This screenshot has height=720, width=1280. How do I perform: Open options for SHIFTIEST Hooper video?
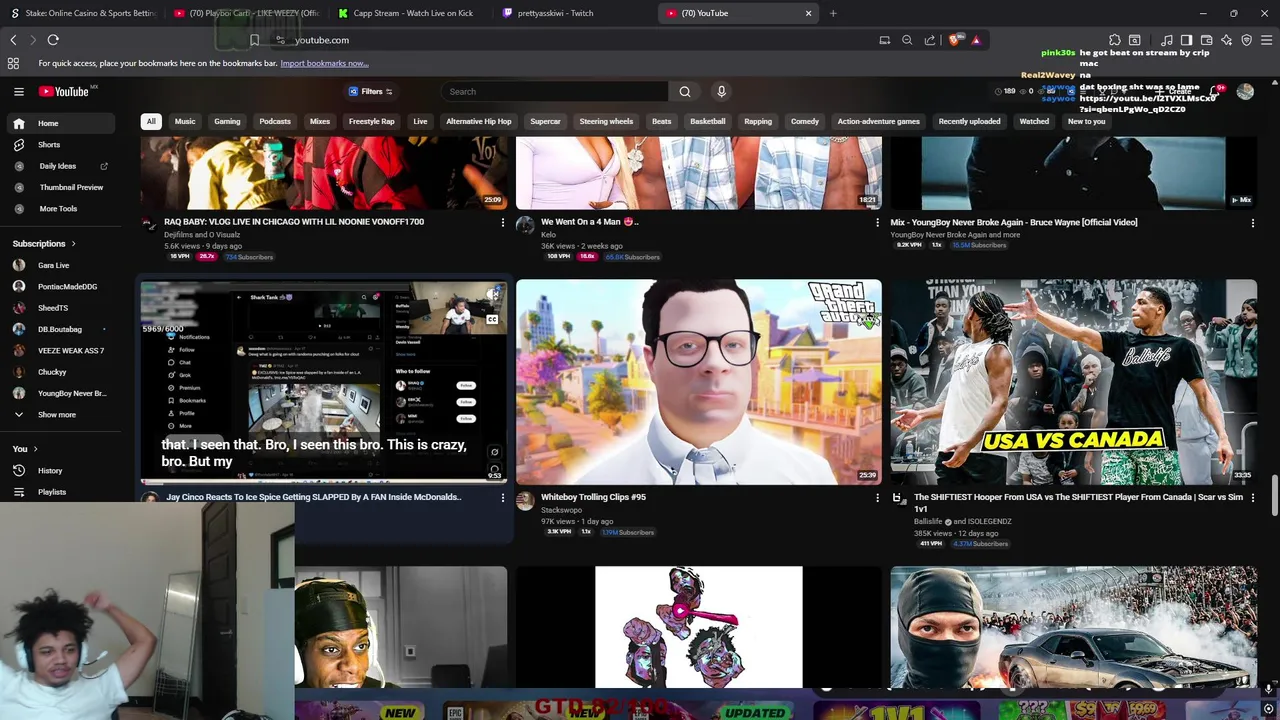tap(1252, 497)
